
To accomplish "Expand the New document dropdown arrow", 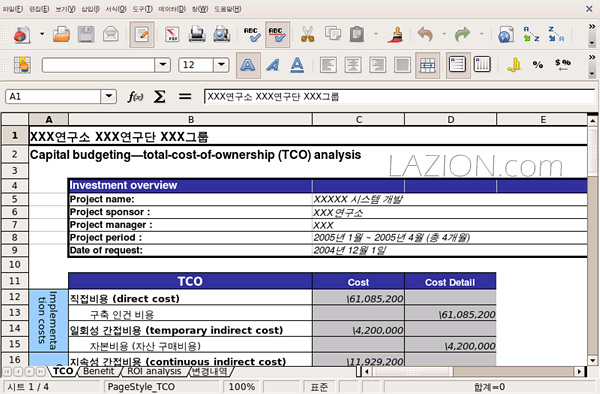I will [x=42, y=34].
